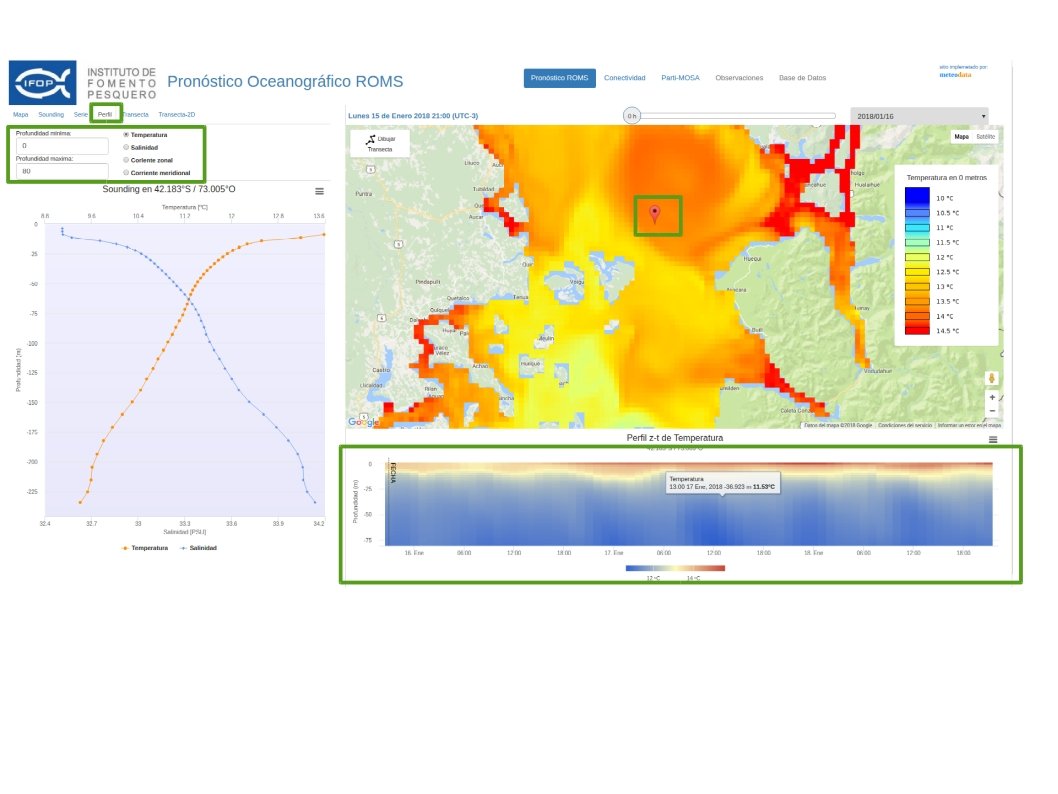Viewport: 1058px width, 794px height.
Task: Choose the Corriente zonal radio button
Action: 126,160
